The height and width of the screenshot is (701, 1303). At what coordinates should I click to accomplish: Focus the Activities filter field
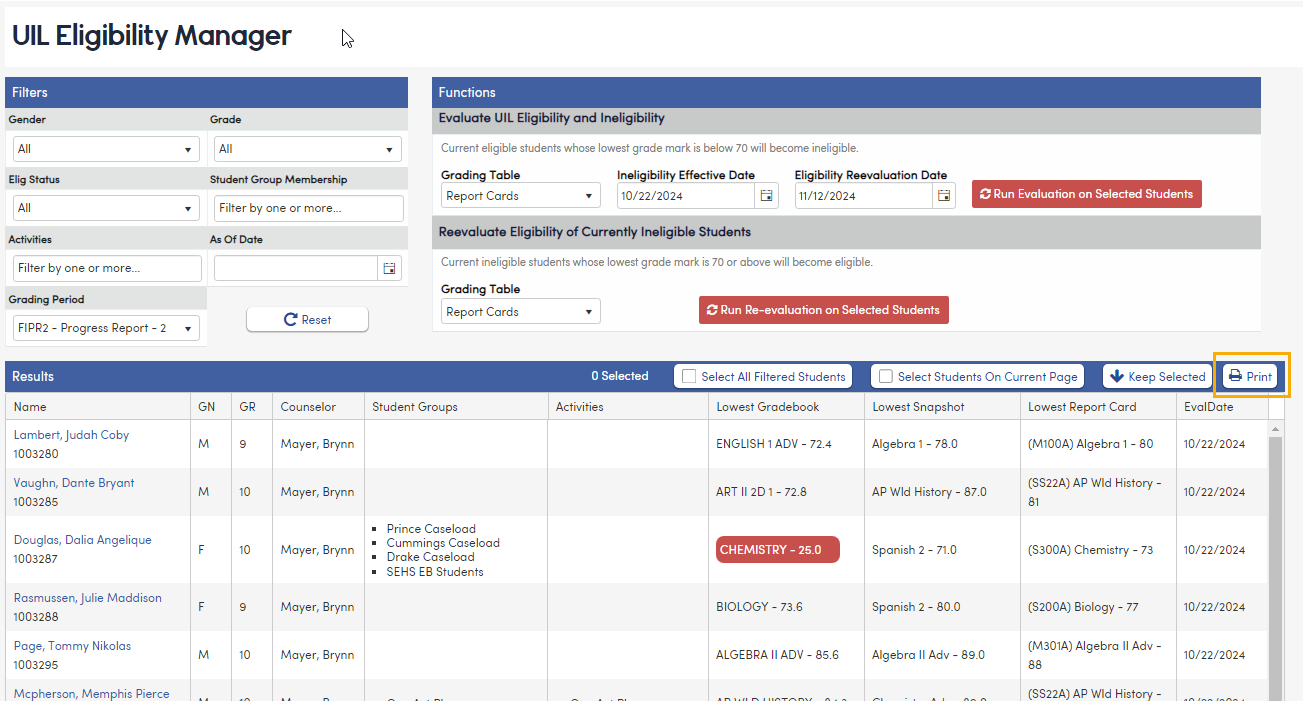[107, 268]
